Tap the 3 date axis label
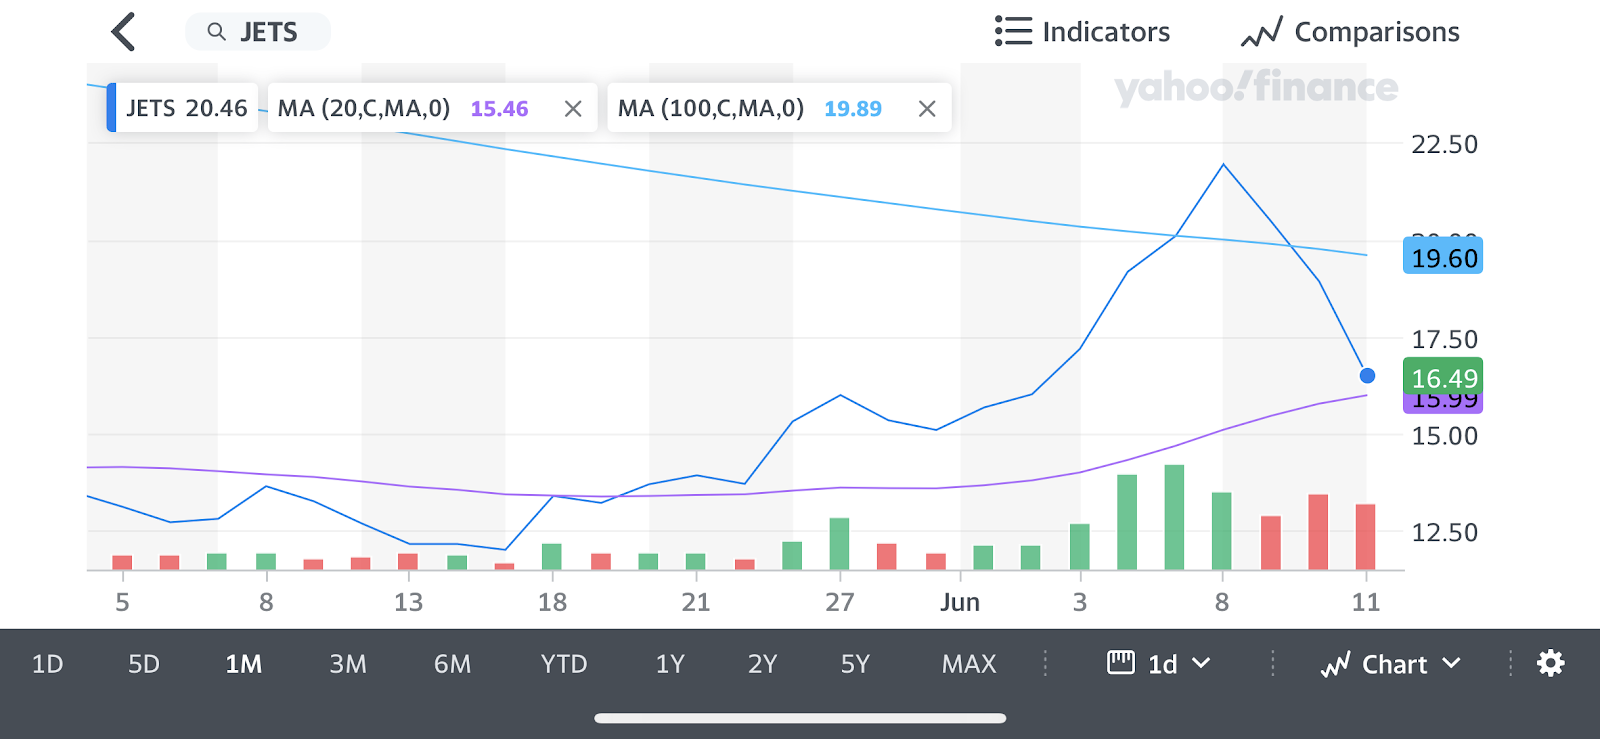The image size is (1600, 739). (1080, 602)
